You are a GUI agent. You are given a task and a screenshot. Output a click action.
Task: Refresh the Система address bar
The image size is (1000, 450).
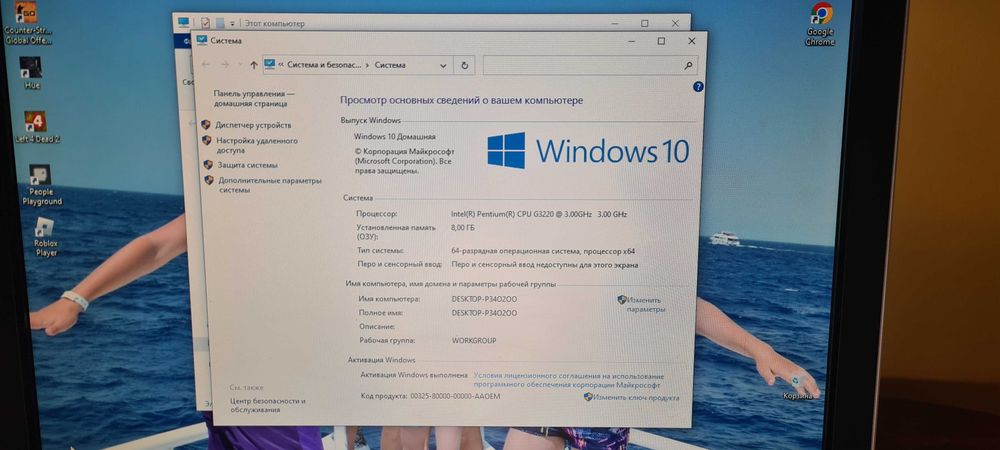pos(464,65)
